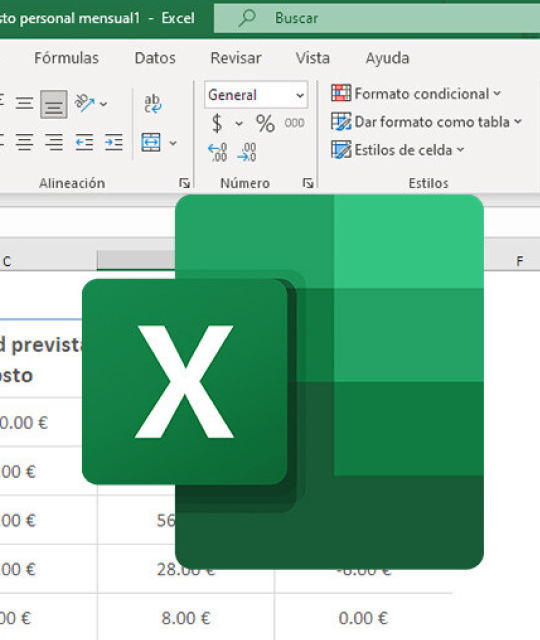Screen dimensions: 540x640
Task: Select the text orientation icon
Action: point(84,103)
